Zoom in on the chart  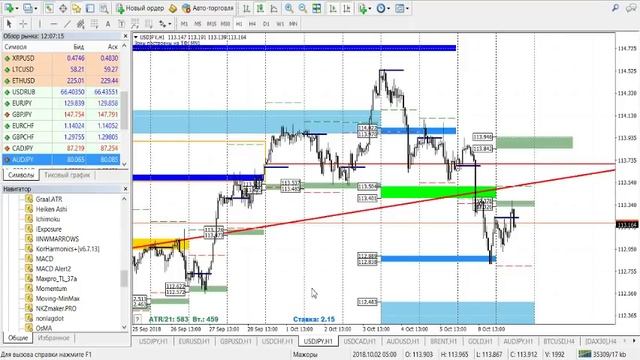(289, 8)
